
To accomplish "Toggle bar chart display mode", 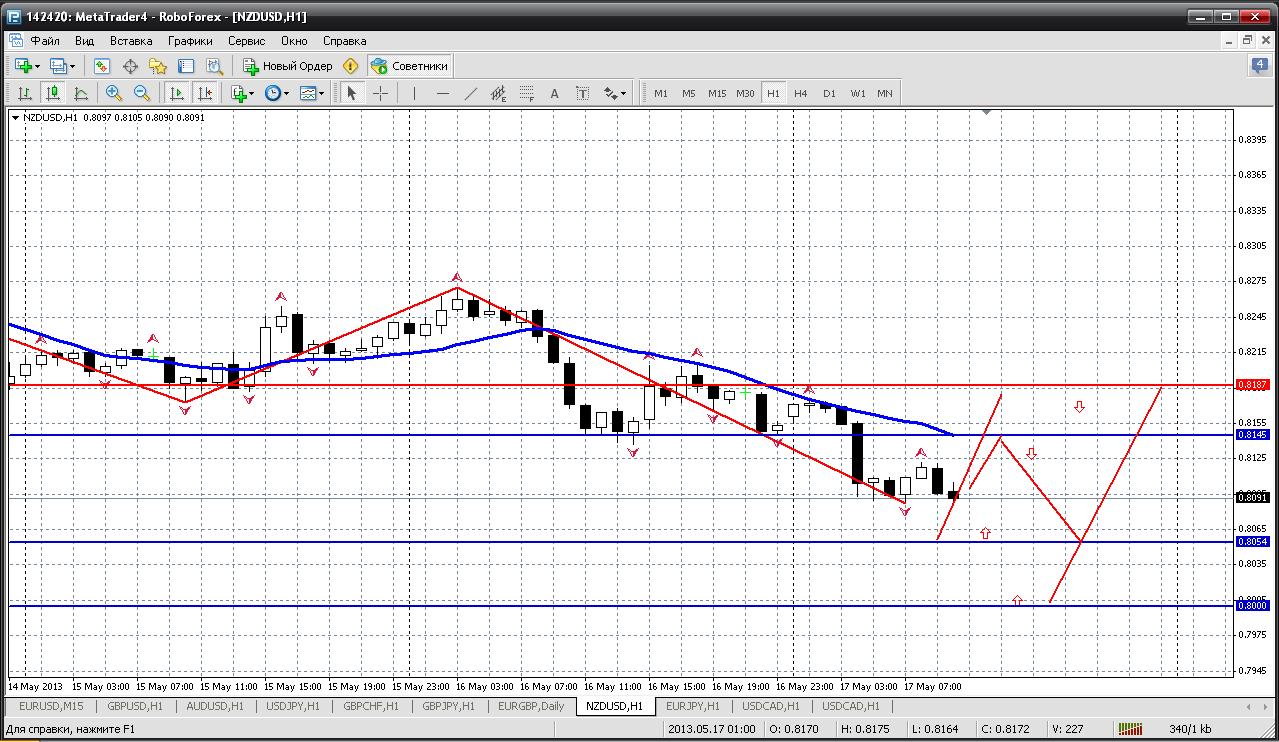I will point(25,93).
